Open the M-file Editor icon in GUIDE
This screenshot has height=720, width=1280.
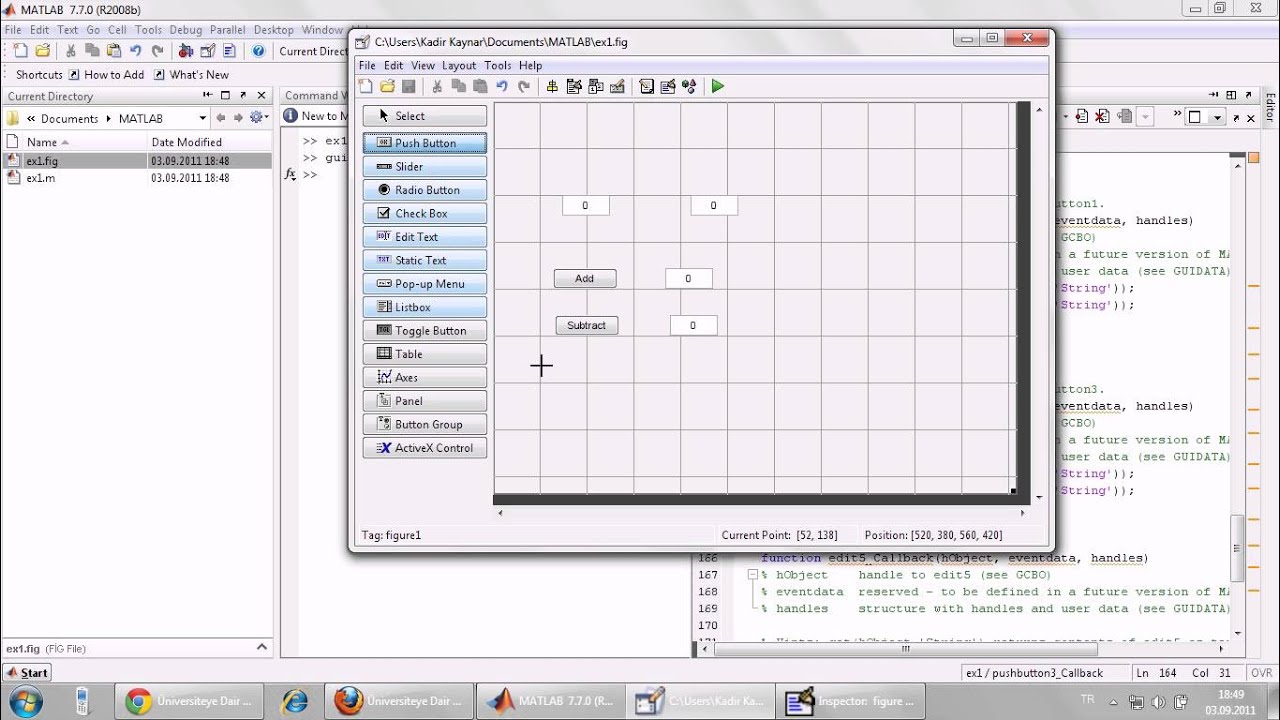647,87
